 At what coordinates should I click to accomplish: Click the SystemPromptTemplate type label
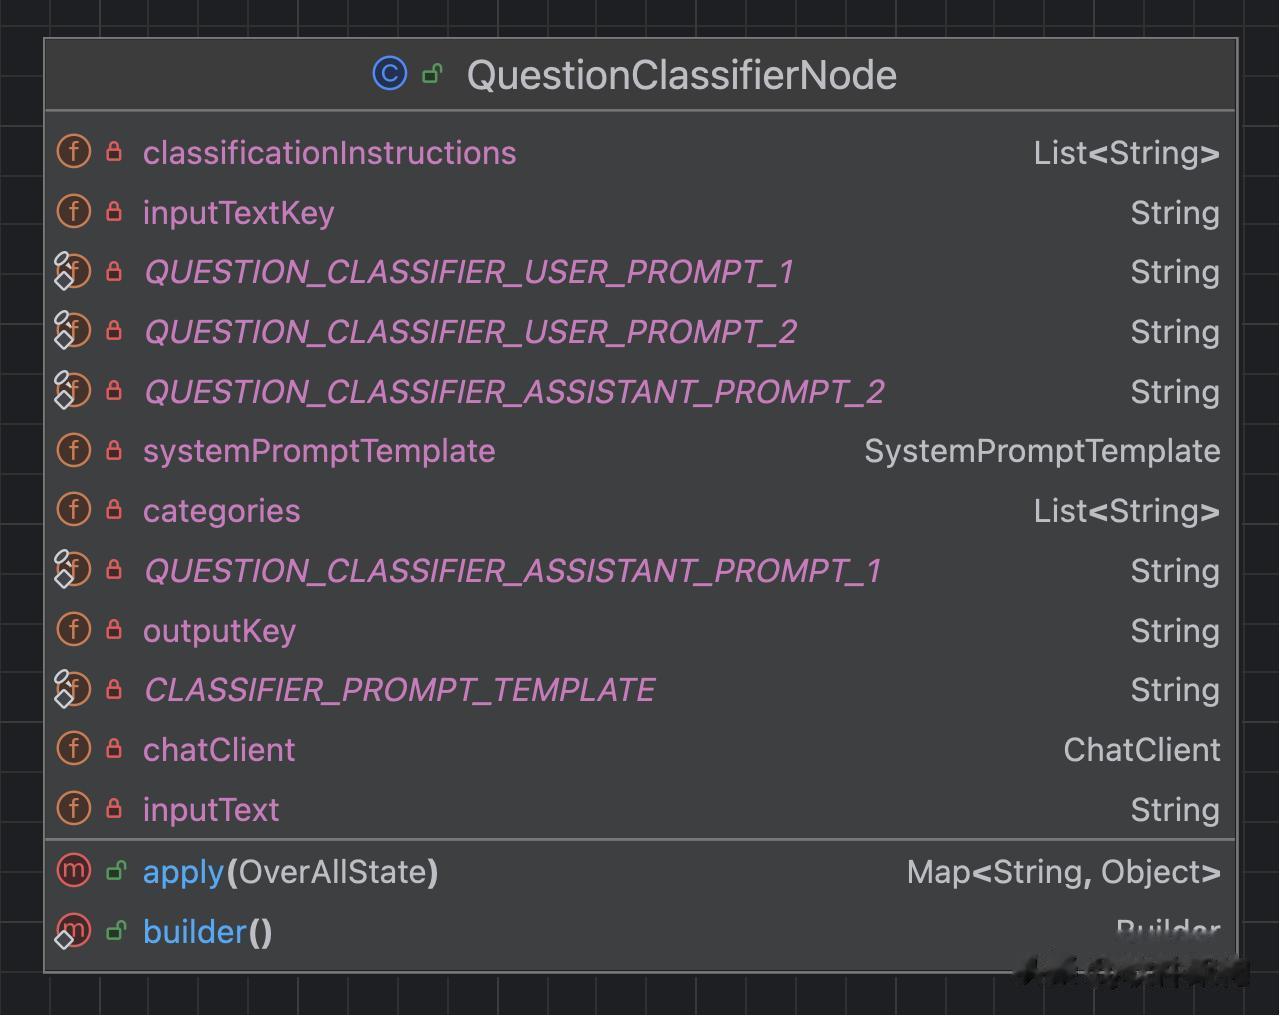click(1042, 451)
